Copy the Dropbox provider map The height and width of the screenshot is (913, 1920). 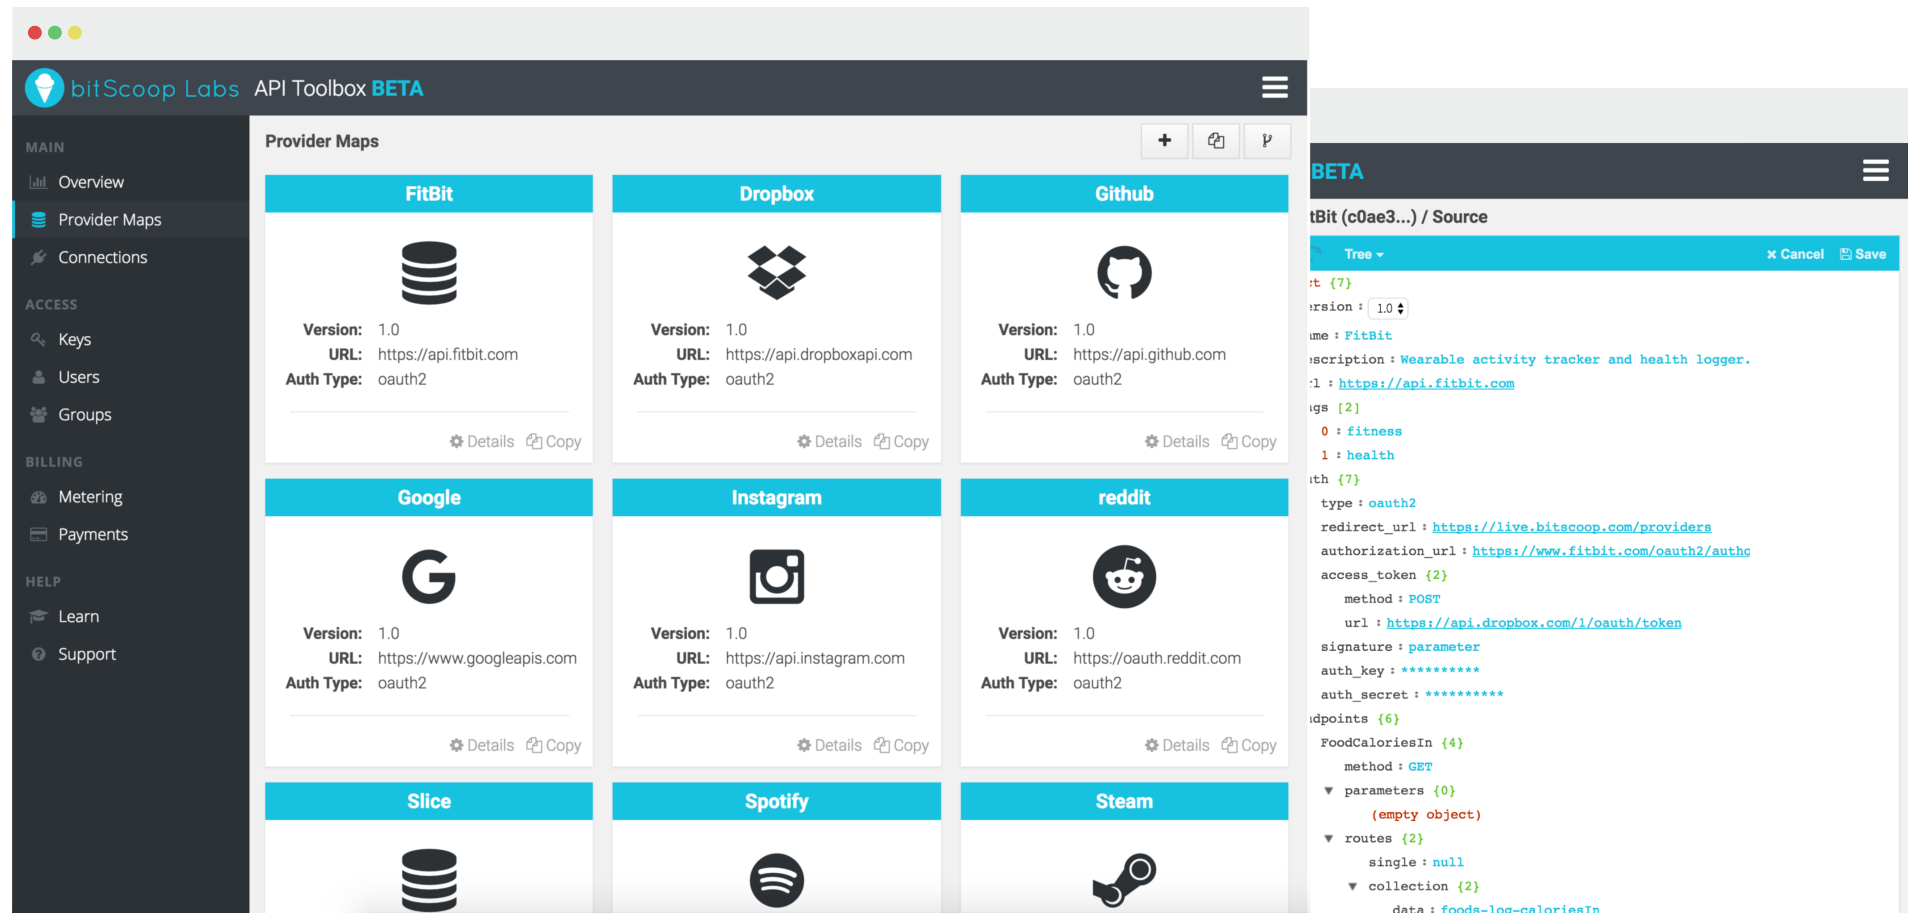click(901, 441)
